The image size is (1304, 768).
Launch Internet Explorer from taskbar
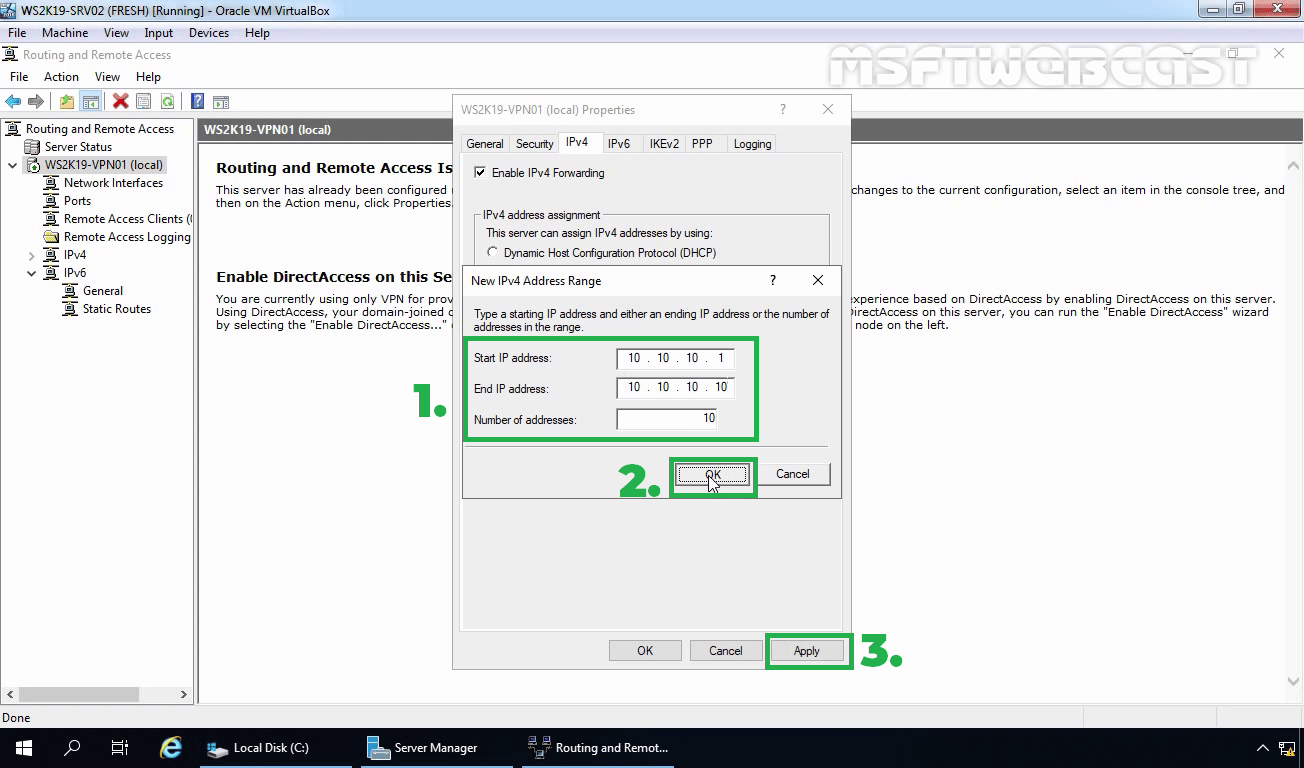tap(171, 748)
